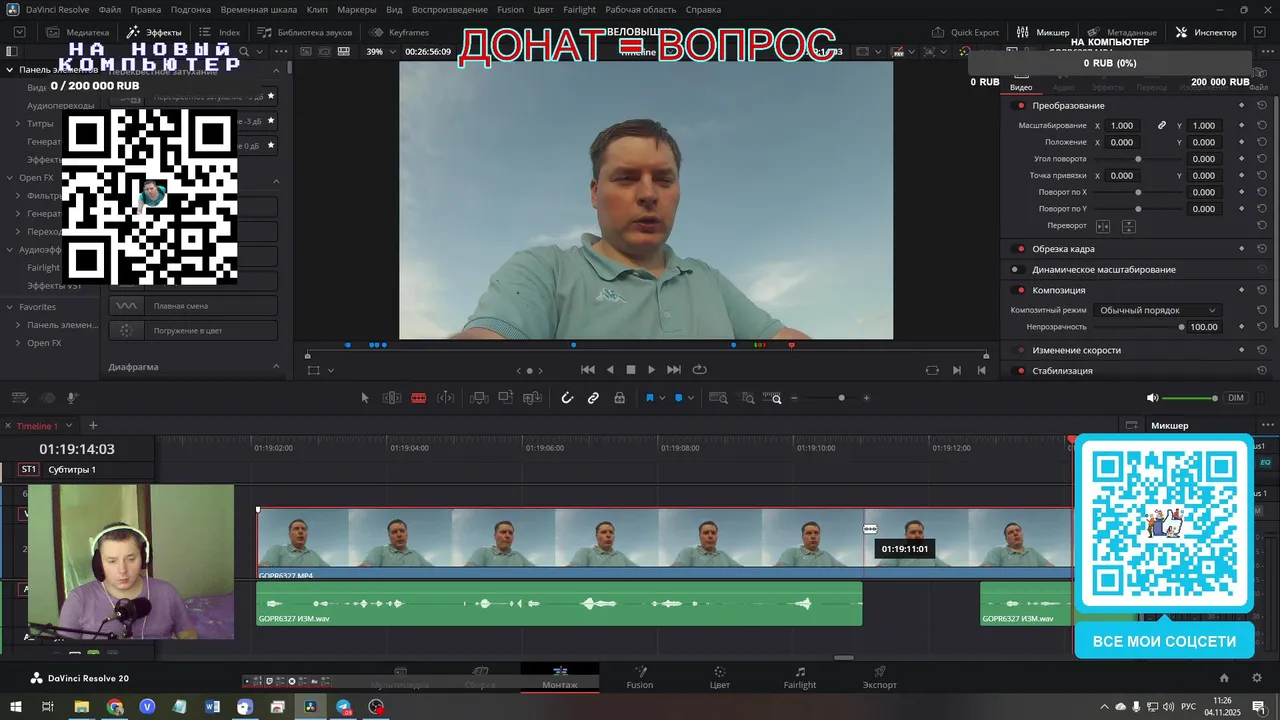This screenshot has height=720, width=1280.
Task: Switch to the Fusion page tab
Action: coord(640,678)
